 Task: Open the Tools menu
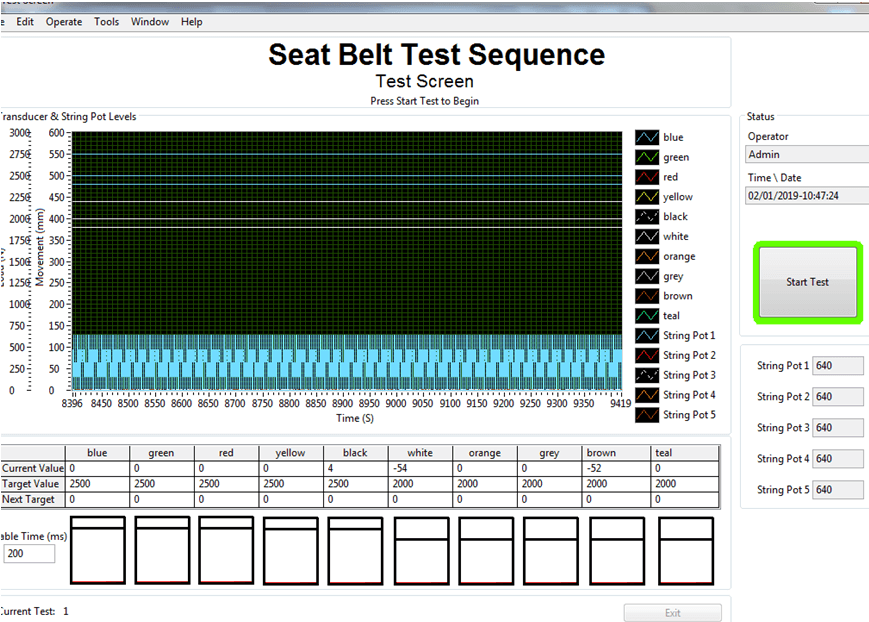point(107,22)
